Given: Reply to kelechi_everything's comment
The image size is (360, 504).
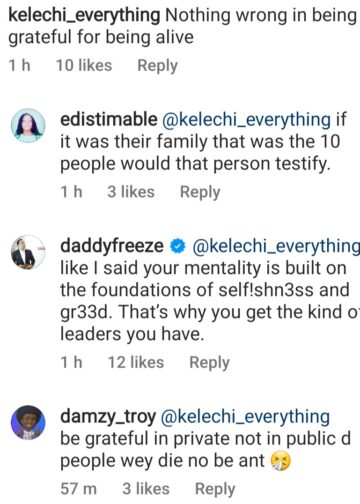Looking at the screenshot, I should click(x=157, y=66).
